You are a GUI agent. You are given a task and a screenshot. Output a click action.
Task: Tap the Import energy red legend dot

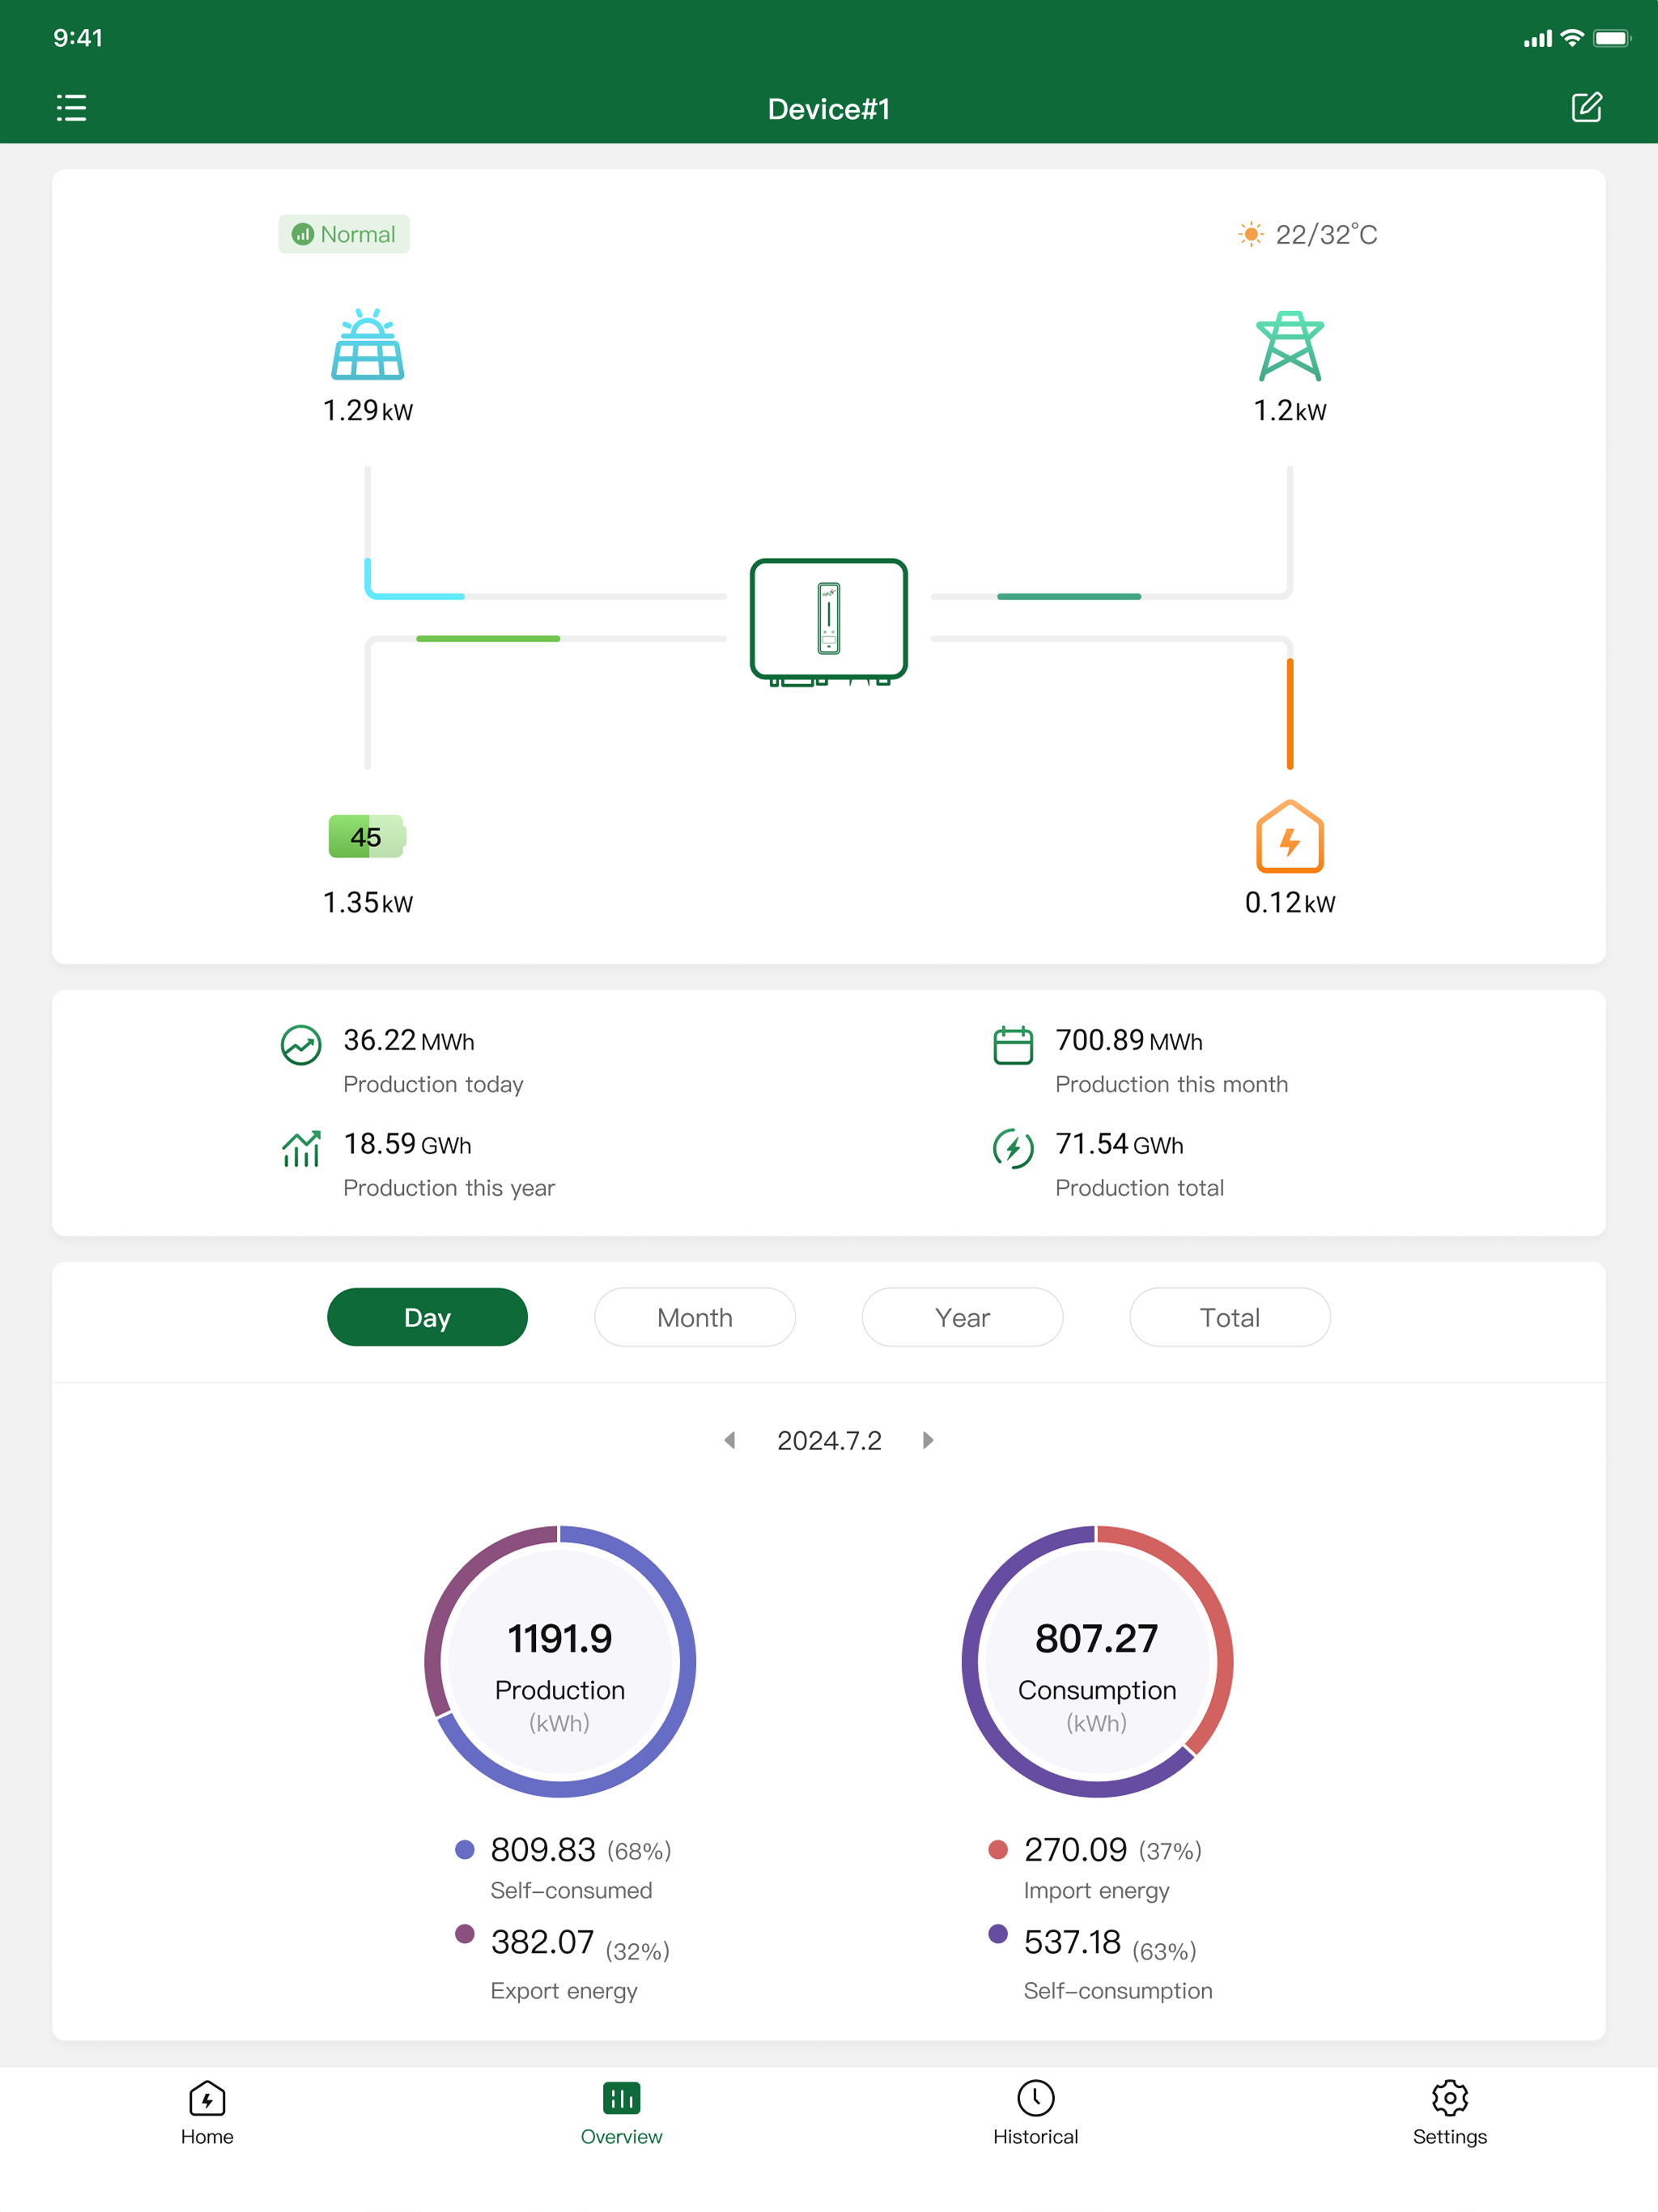pyautogui.click(x=997, y=1849)
